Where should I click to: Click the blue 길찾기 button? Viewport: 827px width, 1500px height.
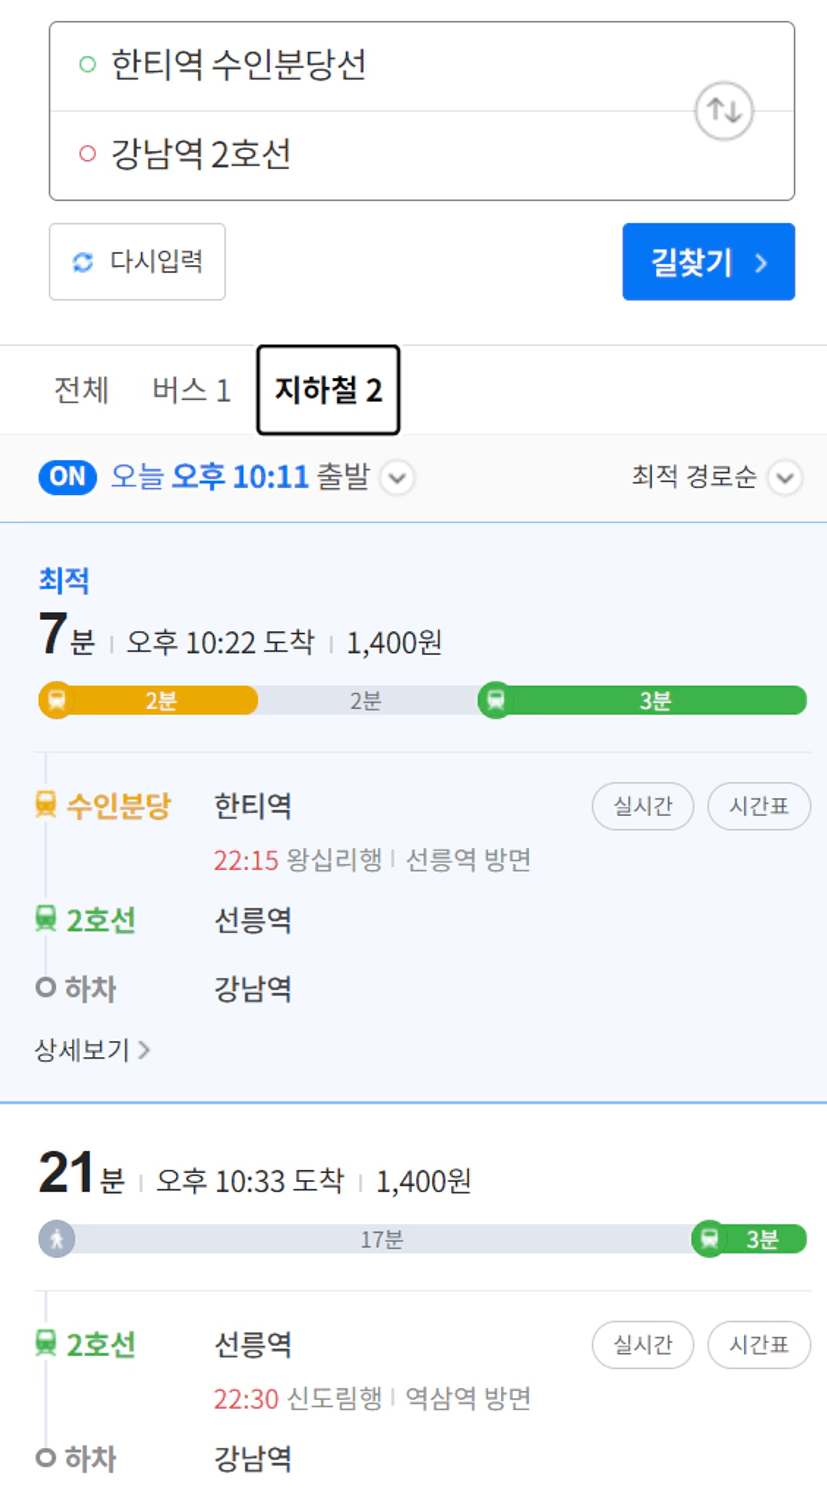tap(708, 262)
